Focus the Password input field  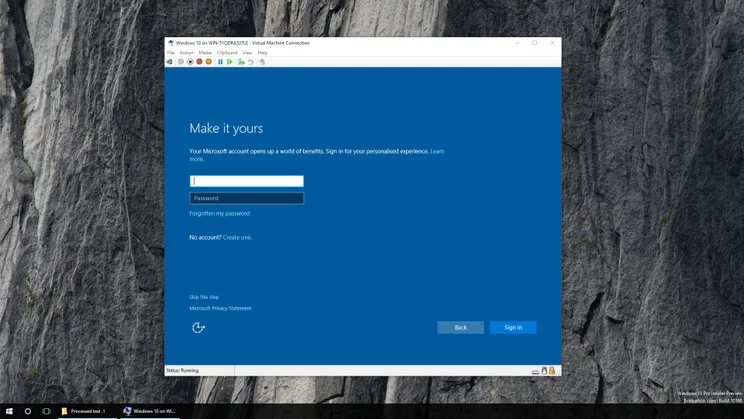click(x=247, y=198)
